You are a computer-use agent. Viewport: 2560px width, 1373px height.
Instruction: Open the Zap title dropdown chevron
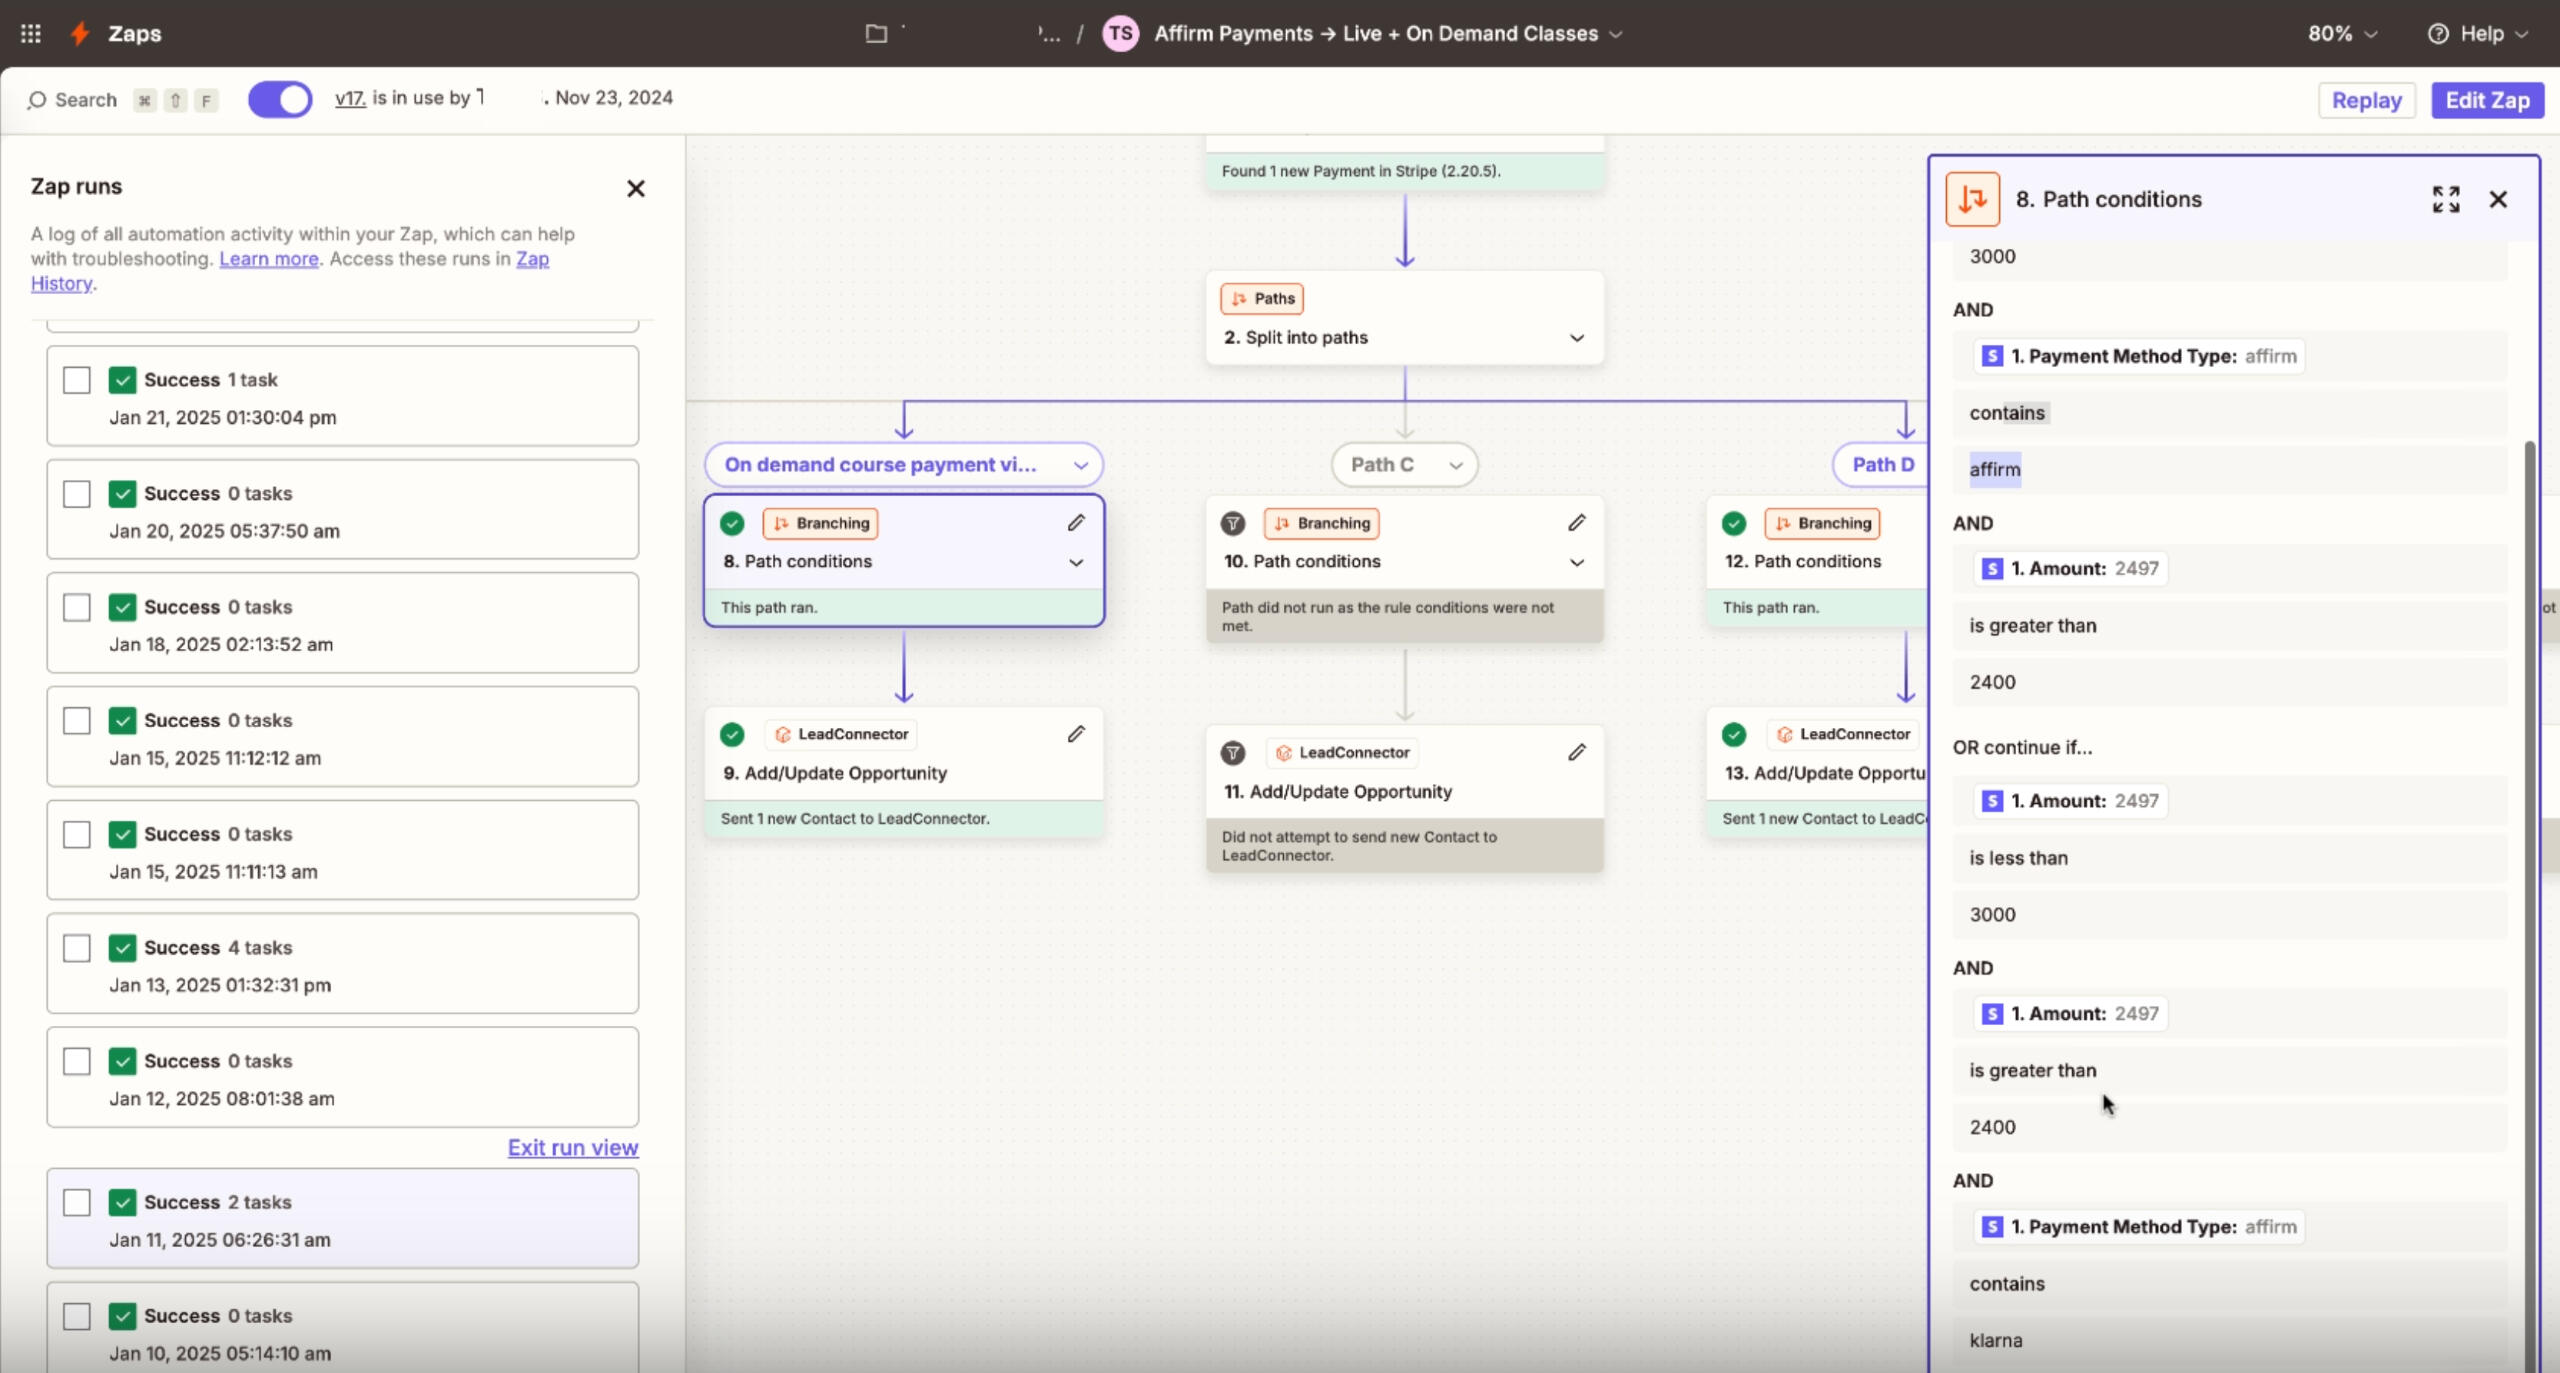pyautogui.click(x=1615, y=34)
